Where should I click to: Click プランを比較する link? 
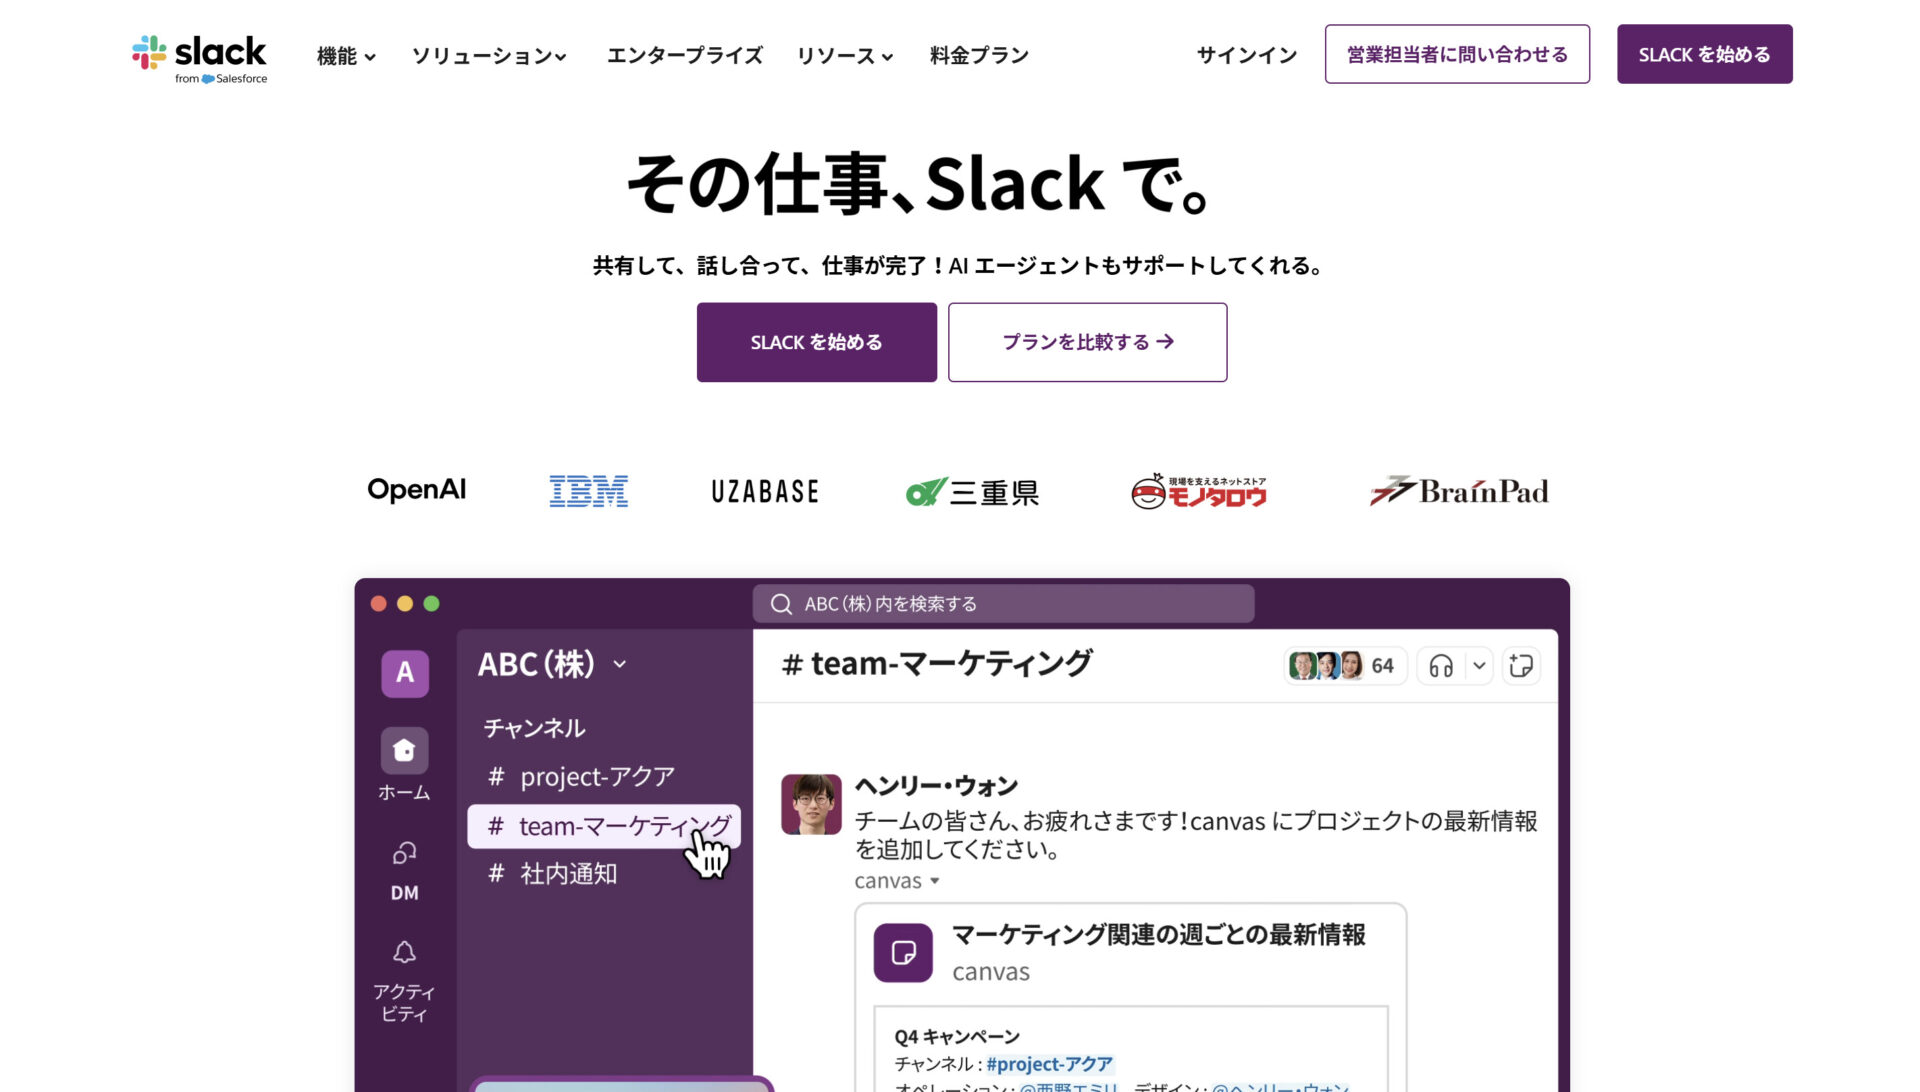1087,341
